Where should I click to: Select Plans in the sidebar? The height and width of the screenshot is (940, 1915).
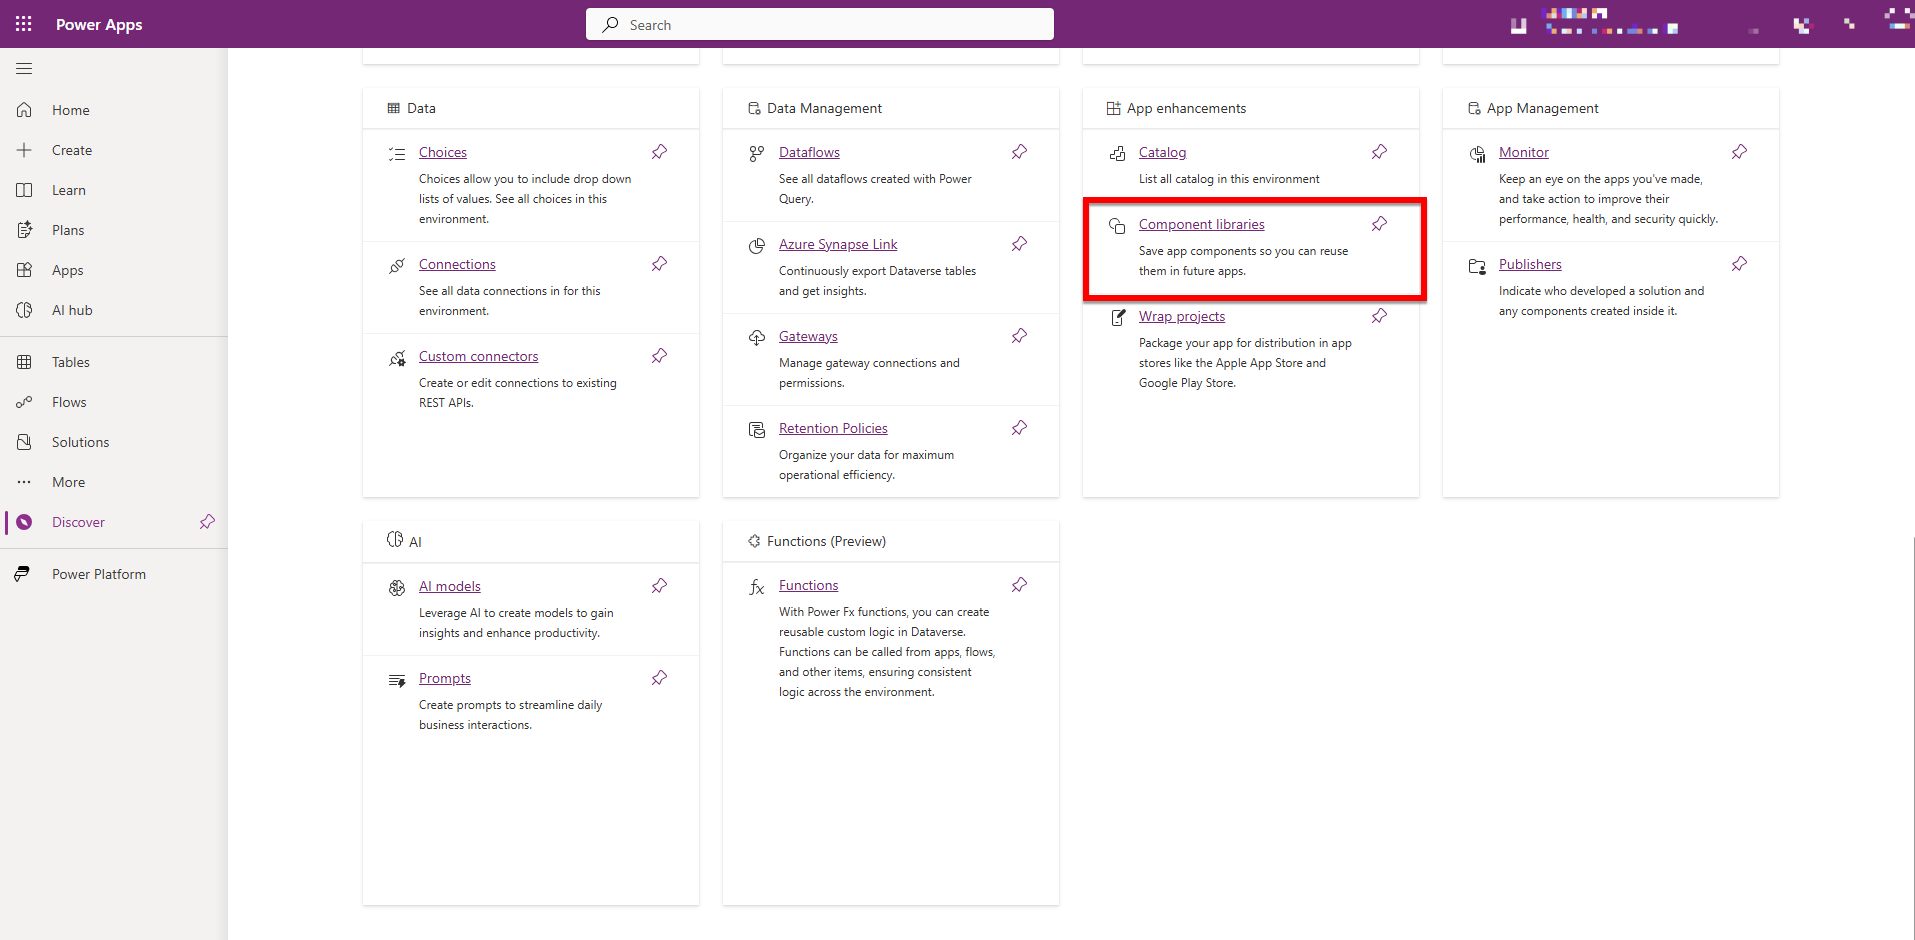pos(114,230)
